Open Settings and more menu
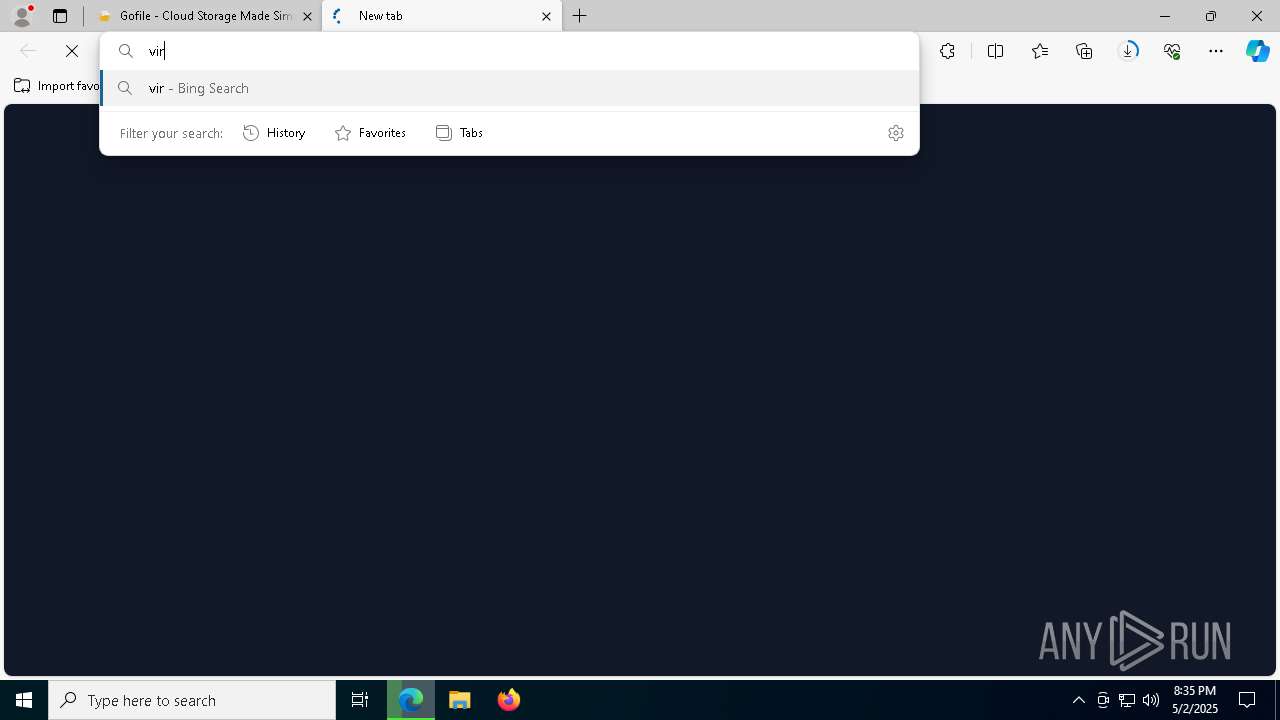Viewport: 1280px width, 720px height. (1216, 51)
